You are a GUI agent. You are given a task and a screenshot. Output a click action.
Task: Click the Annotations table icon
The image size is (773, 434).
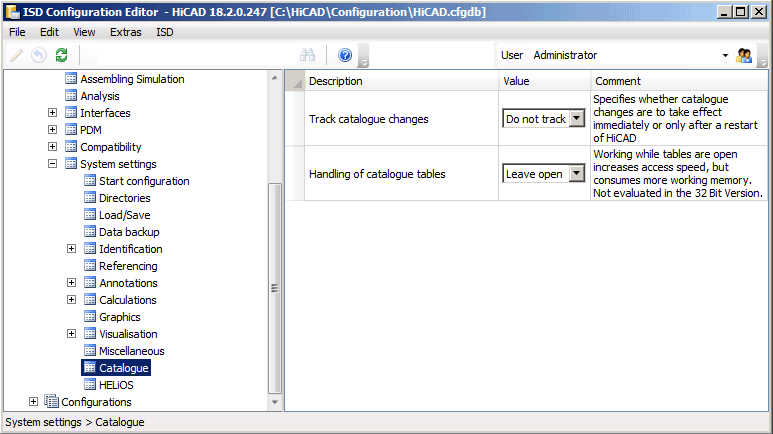coord(90,283)
